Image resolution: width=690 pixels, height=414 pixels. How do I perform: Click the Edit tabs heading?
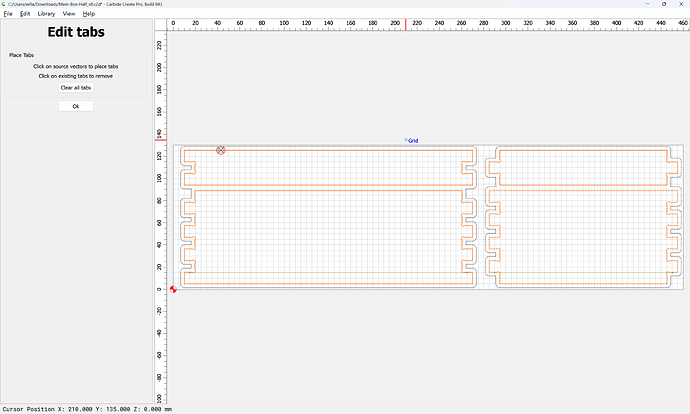click(x=76, y=32)
